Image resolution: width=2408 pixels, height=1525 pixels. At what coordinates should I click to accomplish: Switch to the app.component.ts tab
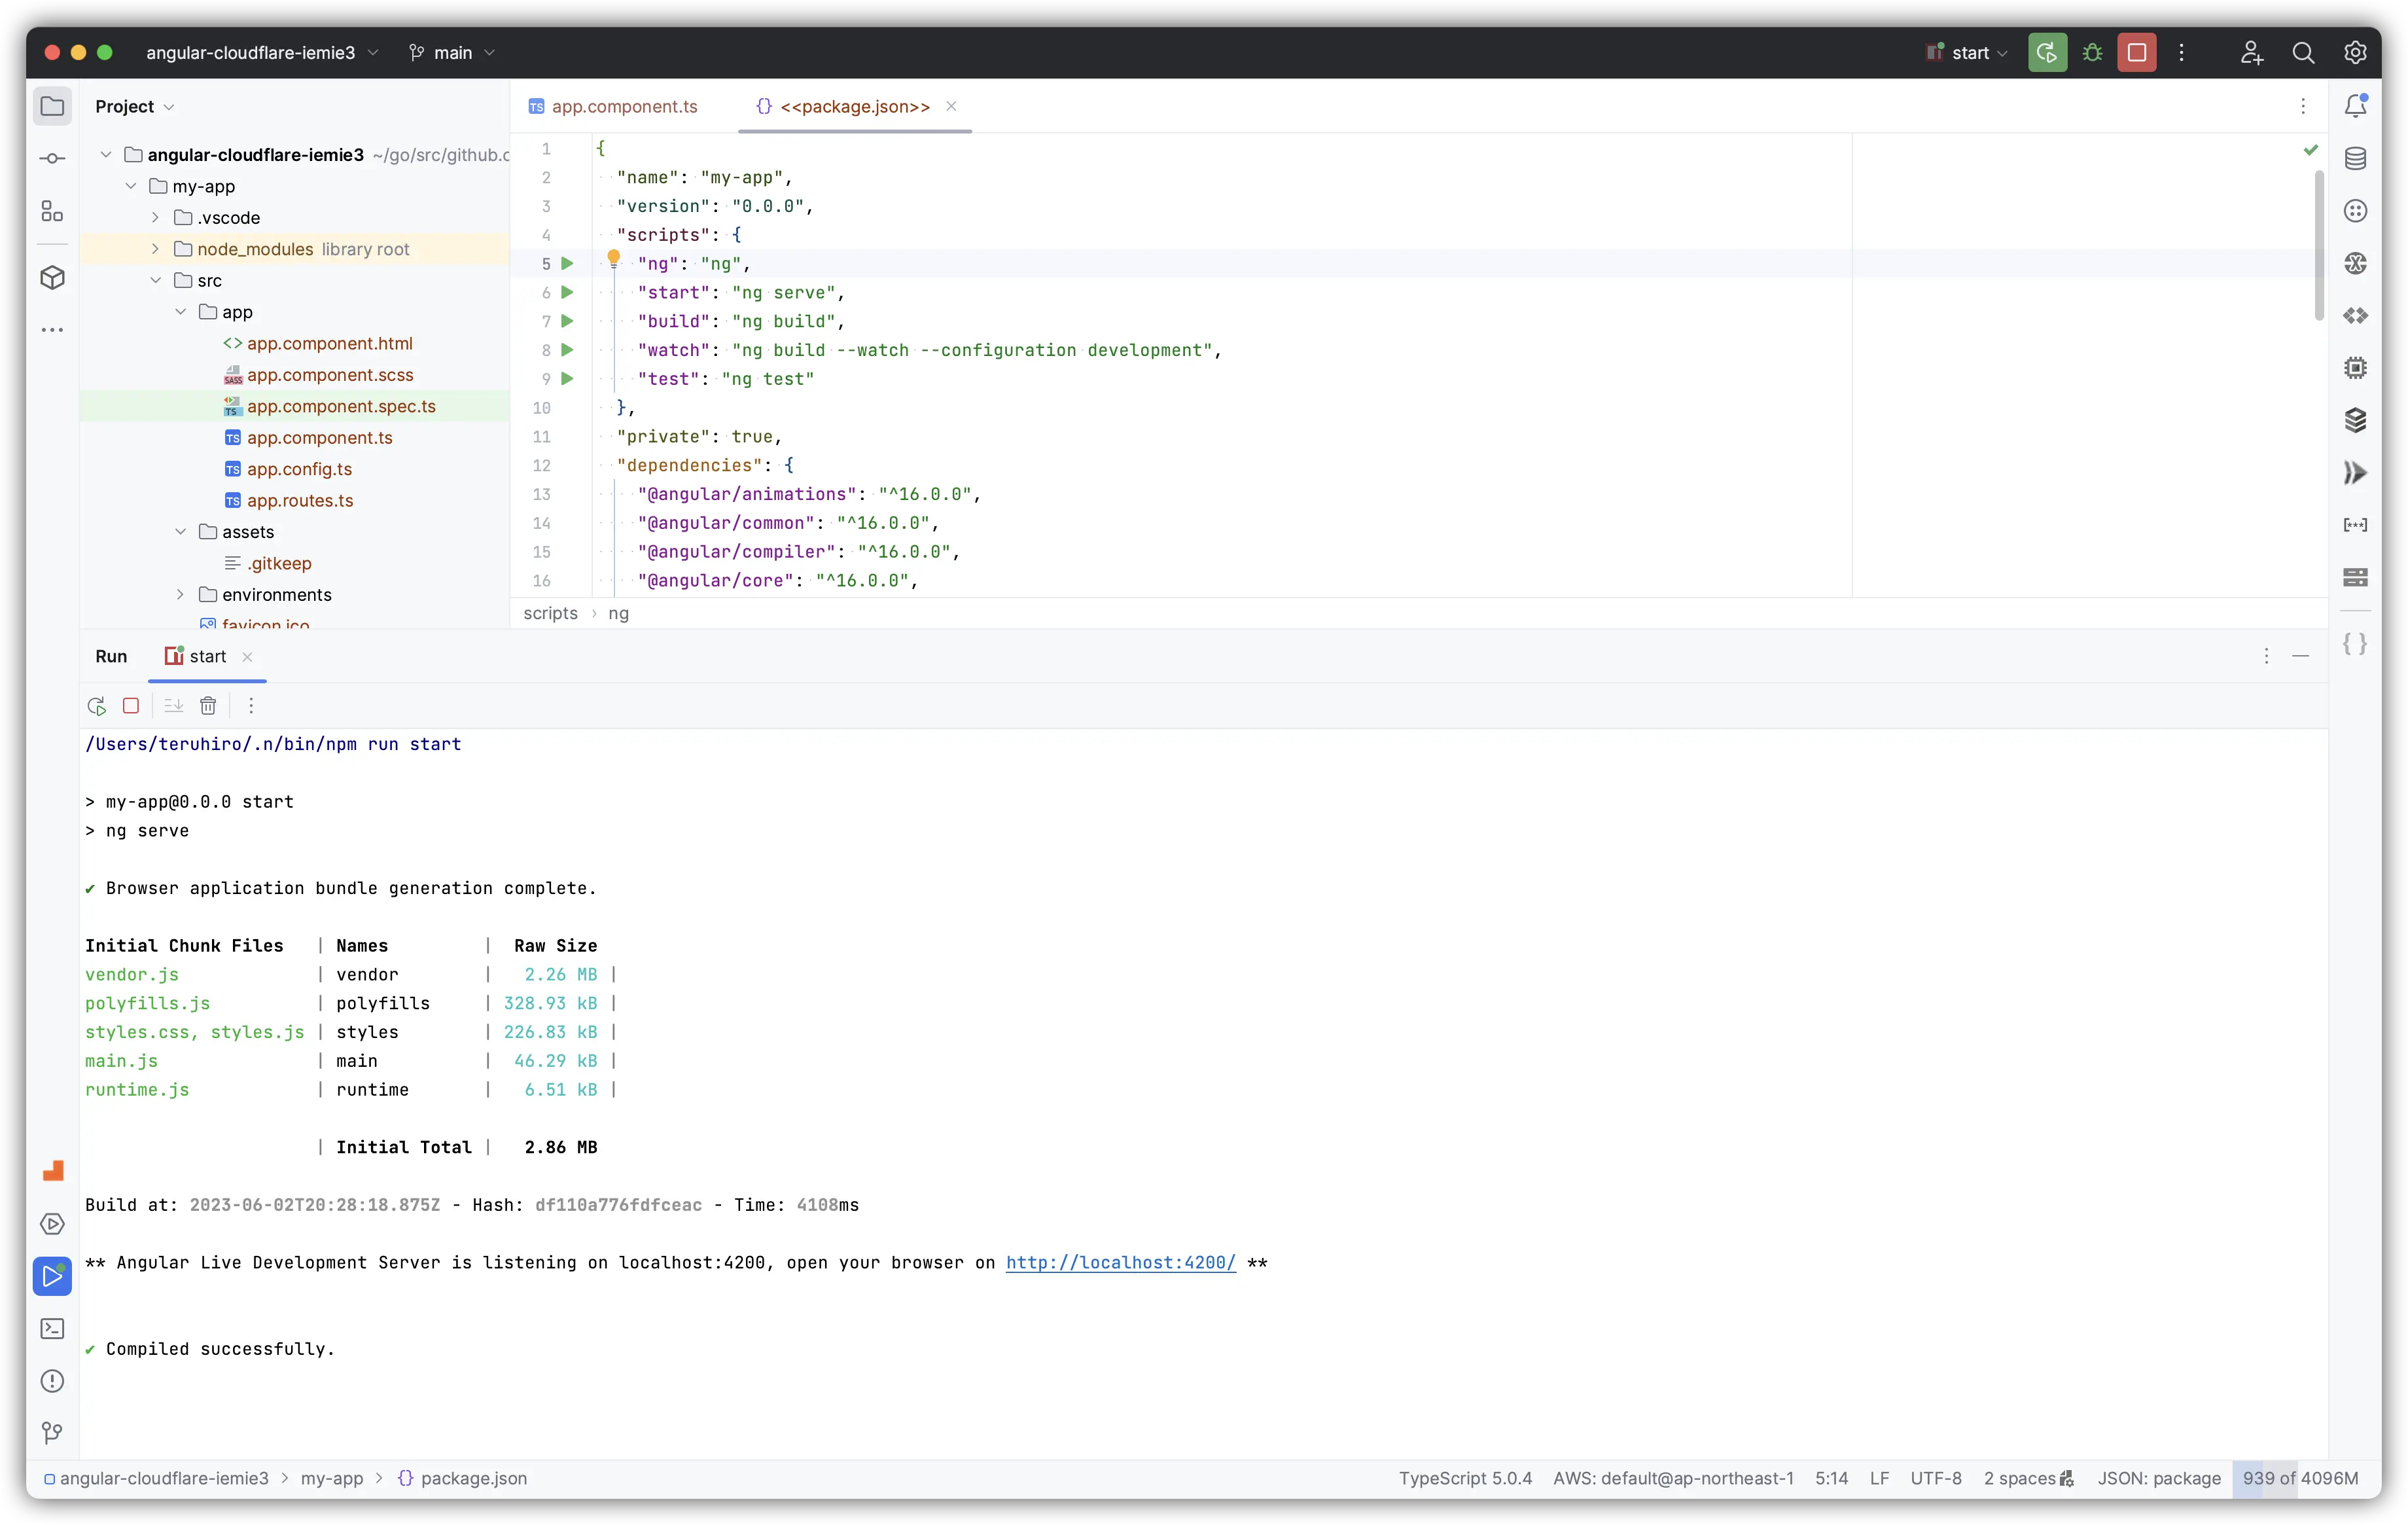[624, 107]
